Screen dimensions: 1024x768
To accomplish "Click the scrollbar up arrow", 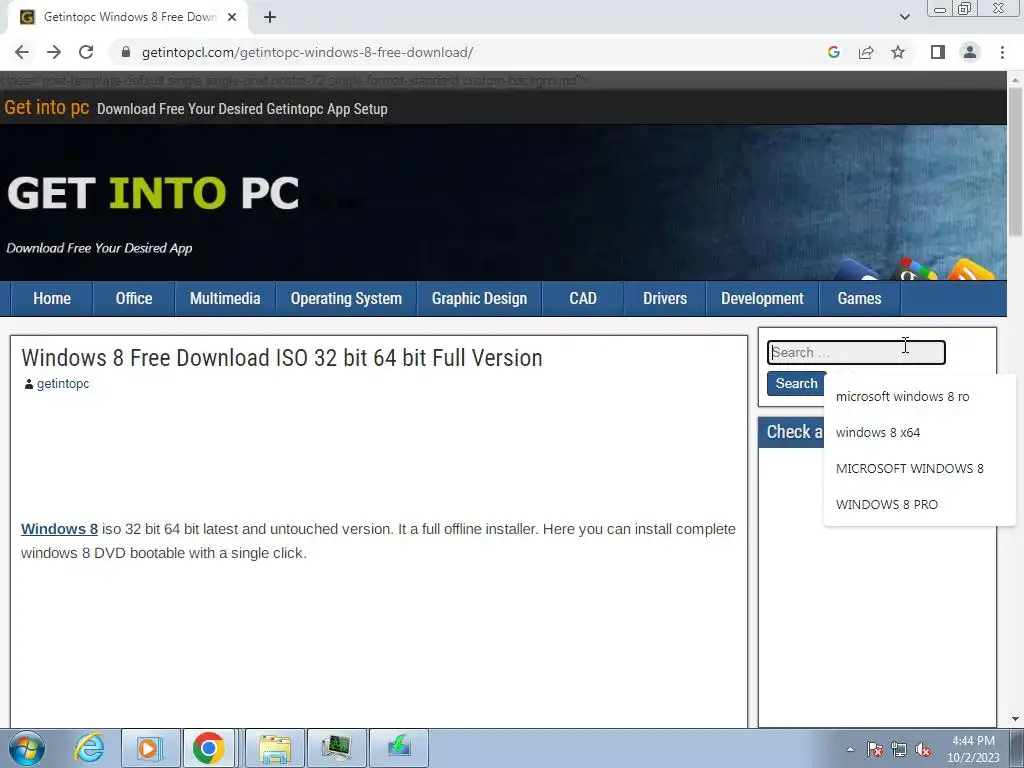I will [x=1015, y=80].
